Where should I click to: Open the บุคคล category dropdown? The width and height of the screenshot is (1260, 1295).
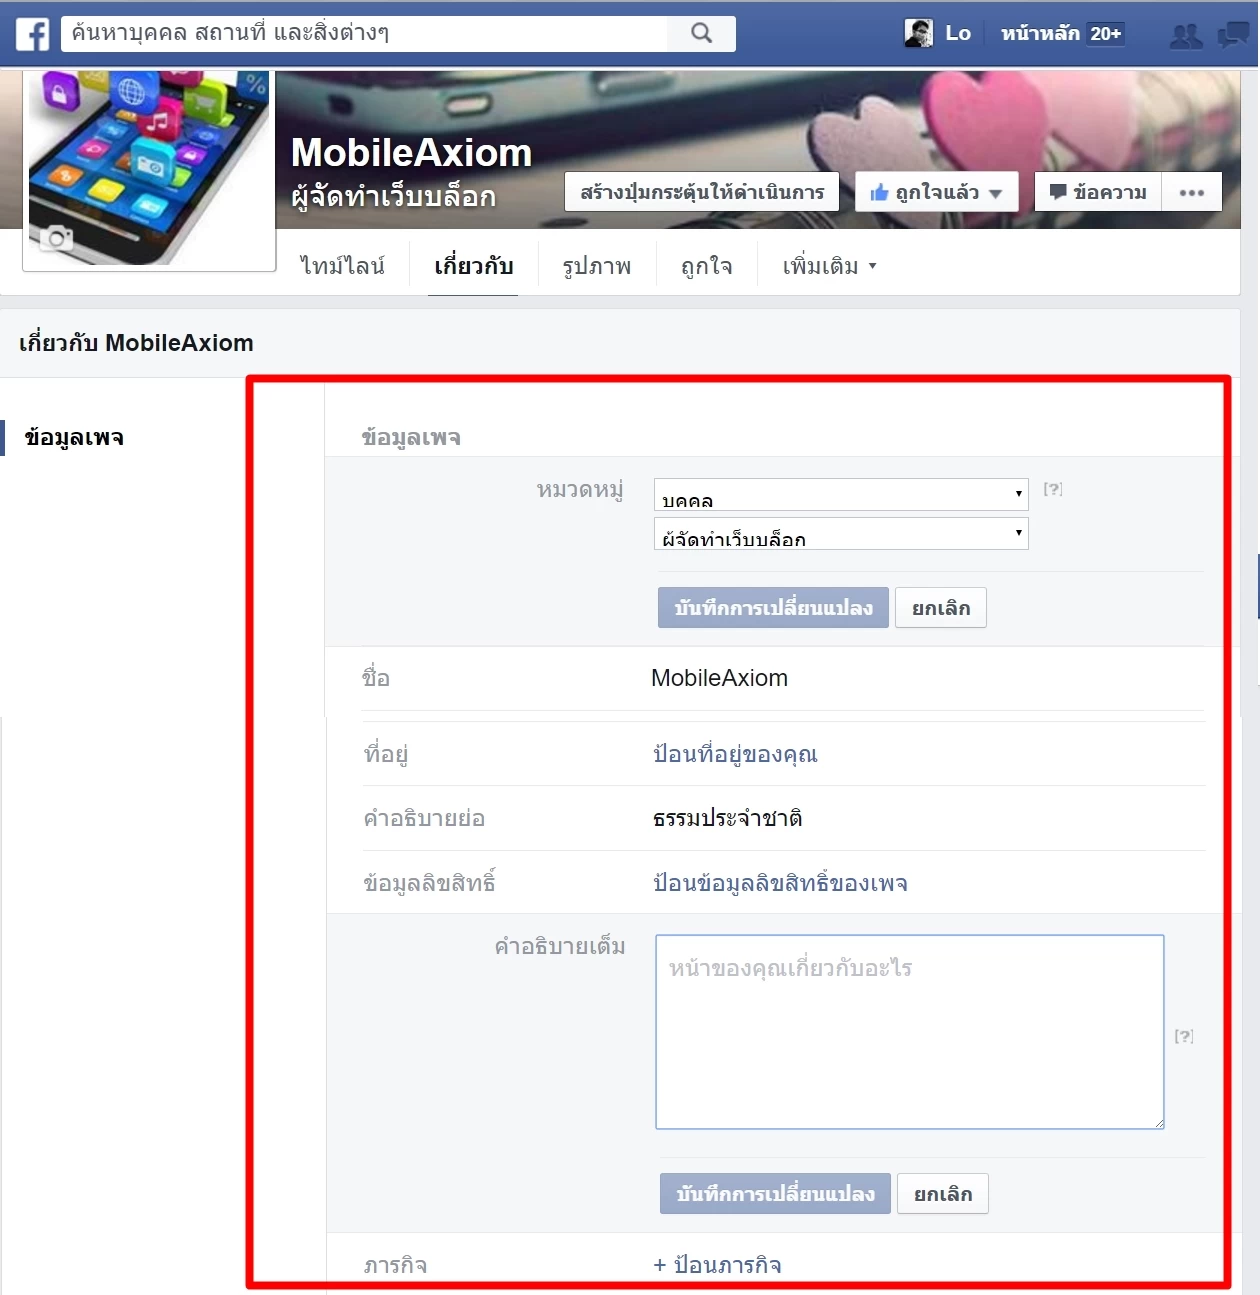[x=841, y=495]
